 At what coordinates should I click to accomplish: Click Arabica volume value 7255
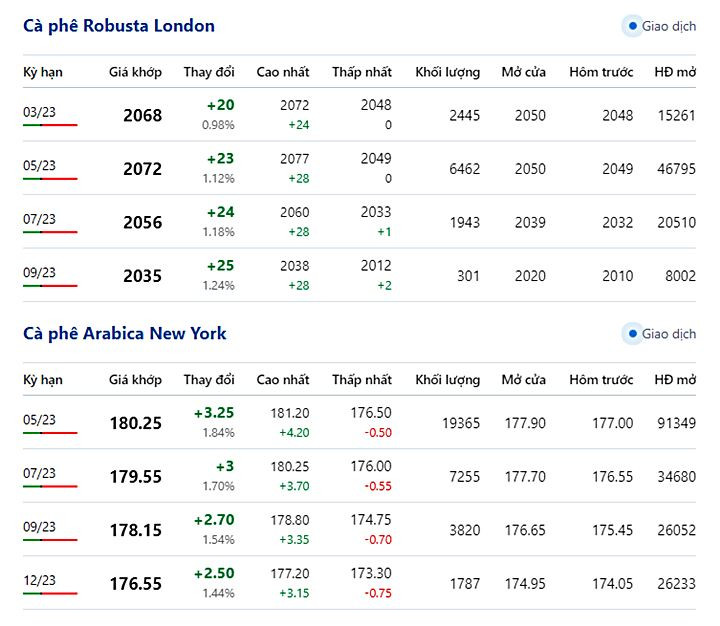tap(465, 477)
